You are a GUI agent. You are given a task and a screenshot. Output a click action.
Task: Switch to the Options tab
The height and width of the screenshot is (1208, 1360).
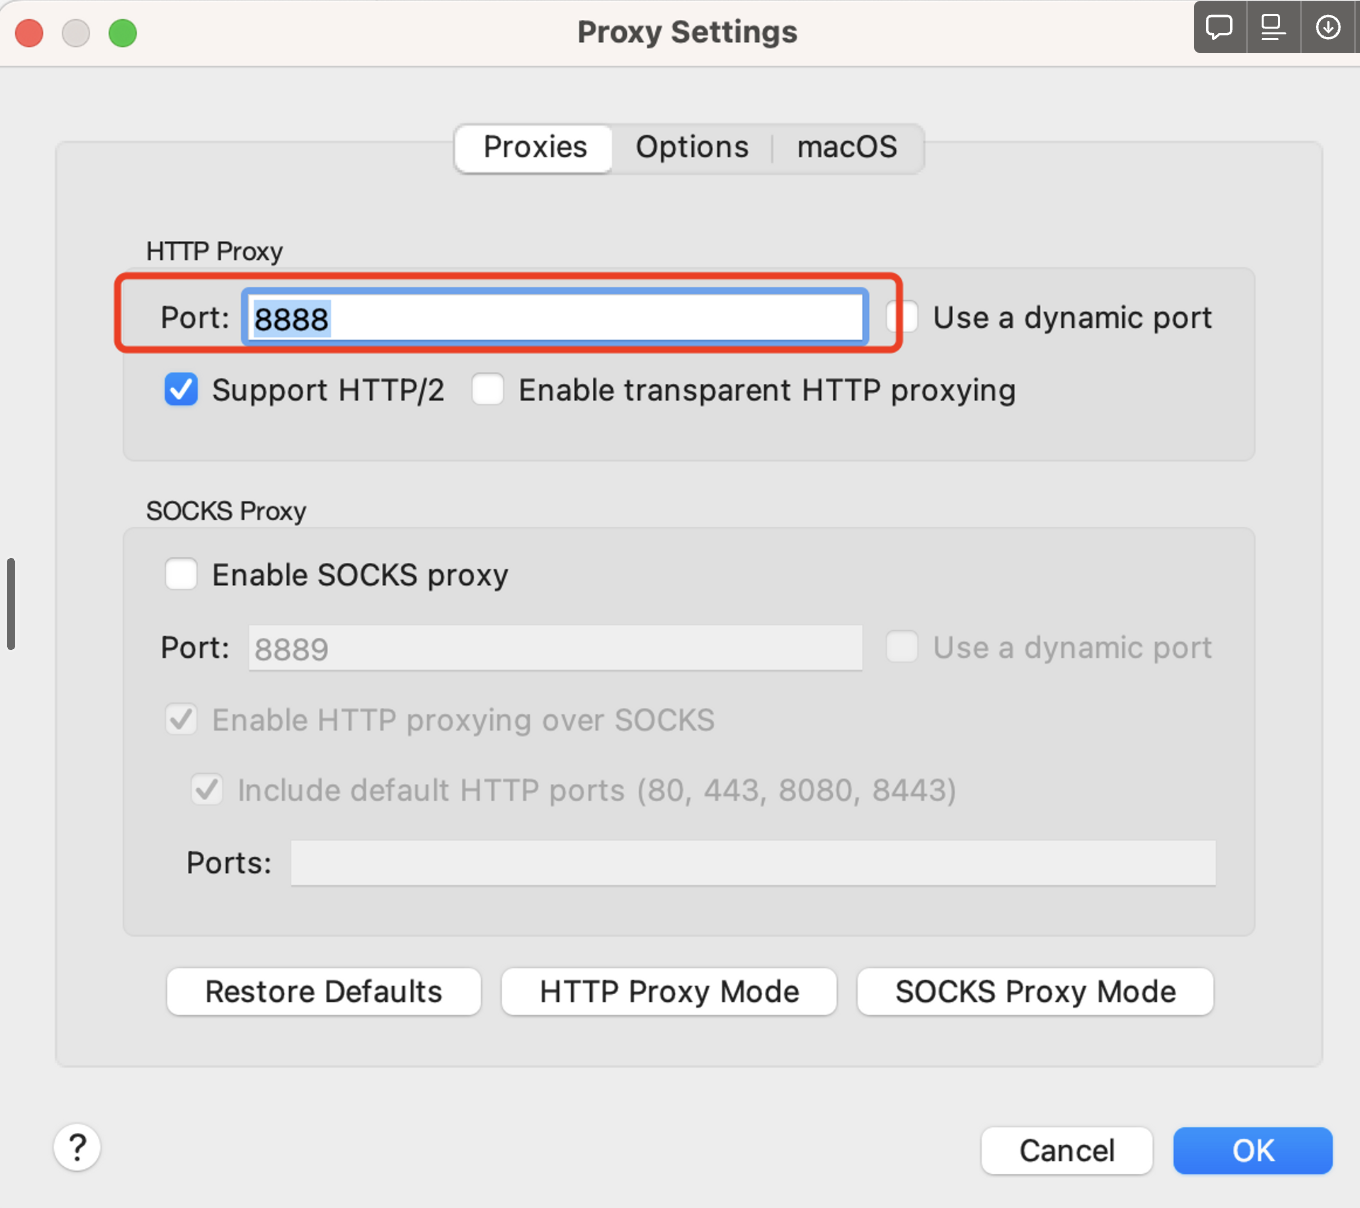[x=692, y=147]
